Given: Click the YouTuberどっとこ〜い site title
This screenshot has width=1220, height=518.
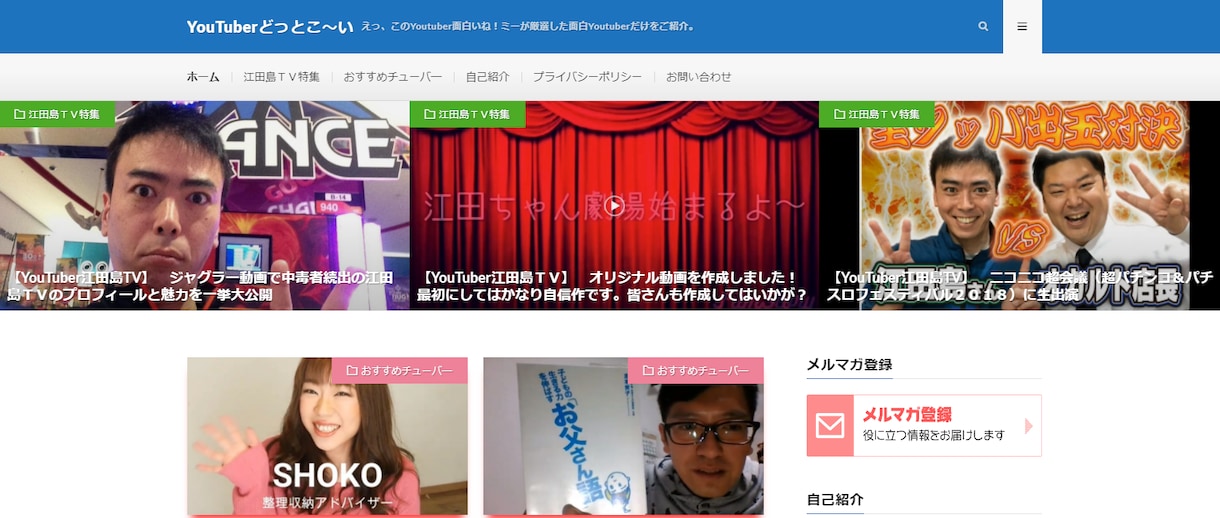Looking at the screenshot, I should coord(269,27).
